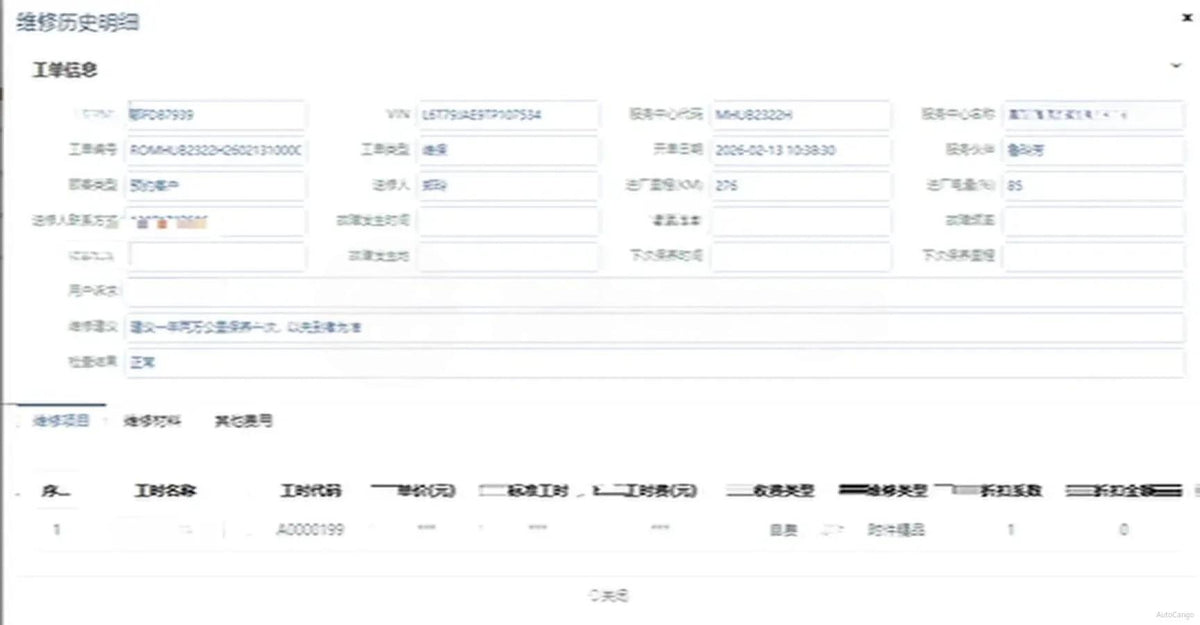Click the 收费类型 column header

coord(784,491)
